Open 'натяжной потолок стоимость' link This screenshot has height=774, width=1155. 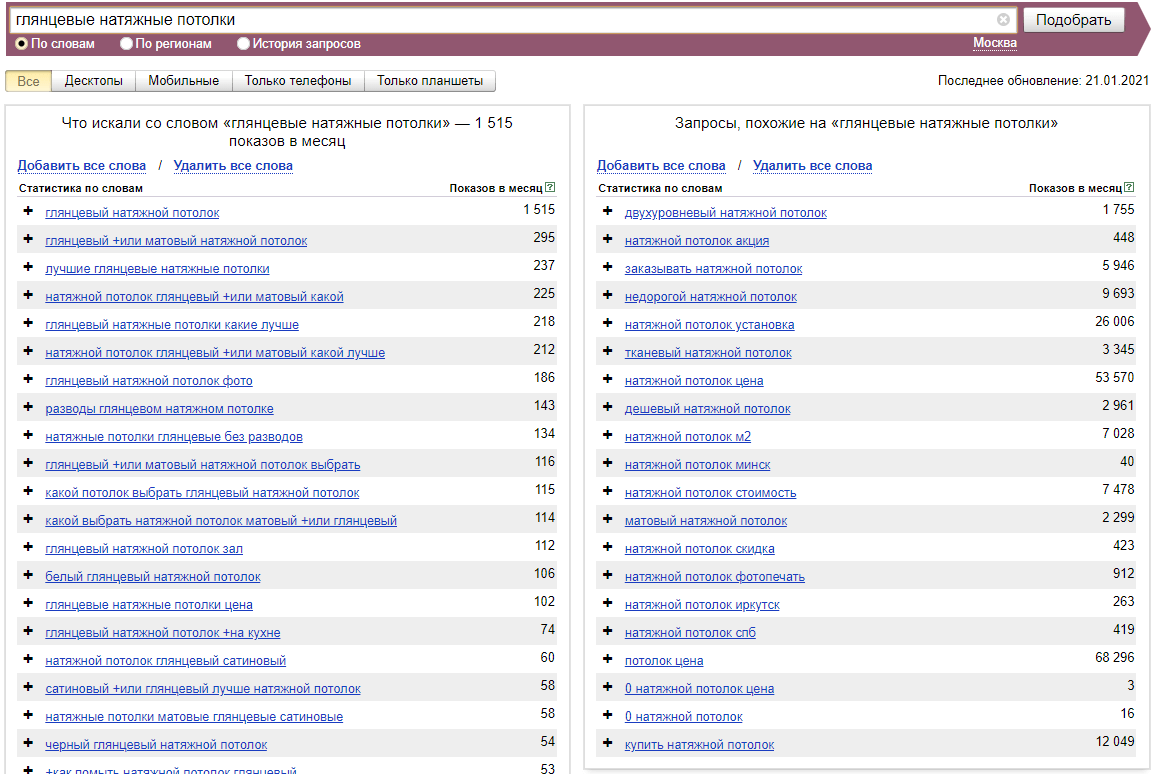pyautogui.click(x=711, y=493)
